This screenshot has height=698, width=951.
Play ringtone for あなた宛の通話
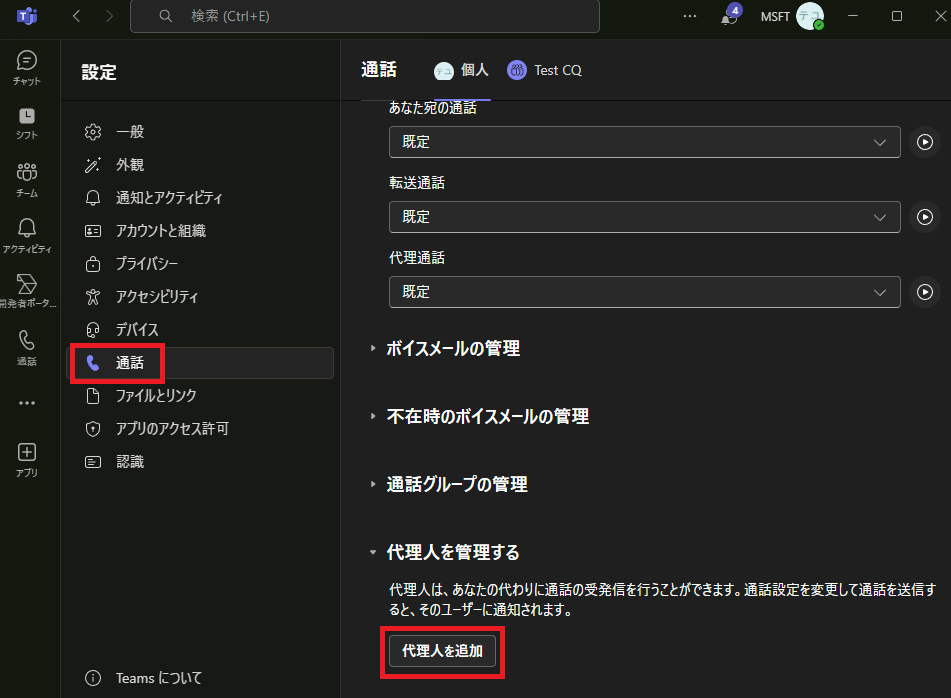coord(924,142)
